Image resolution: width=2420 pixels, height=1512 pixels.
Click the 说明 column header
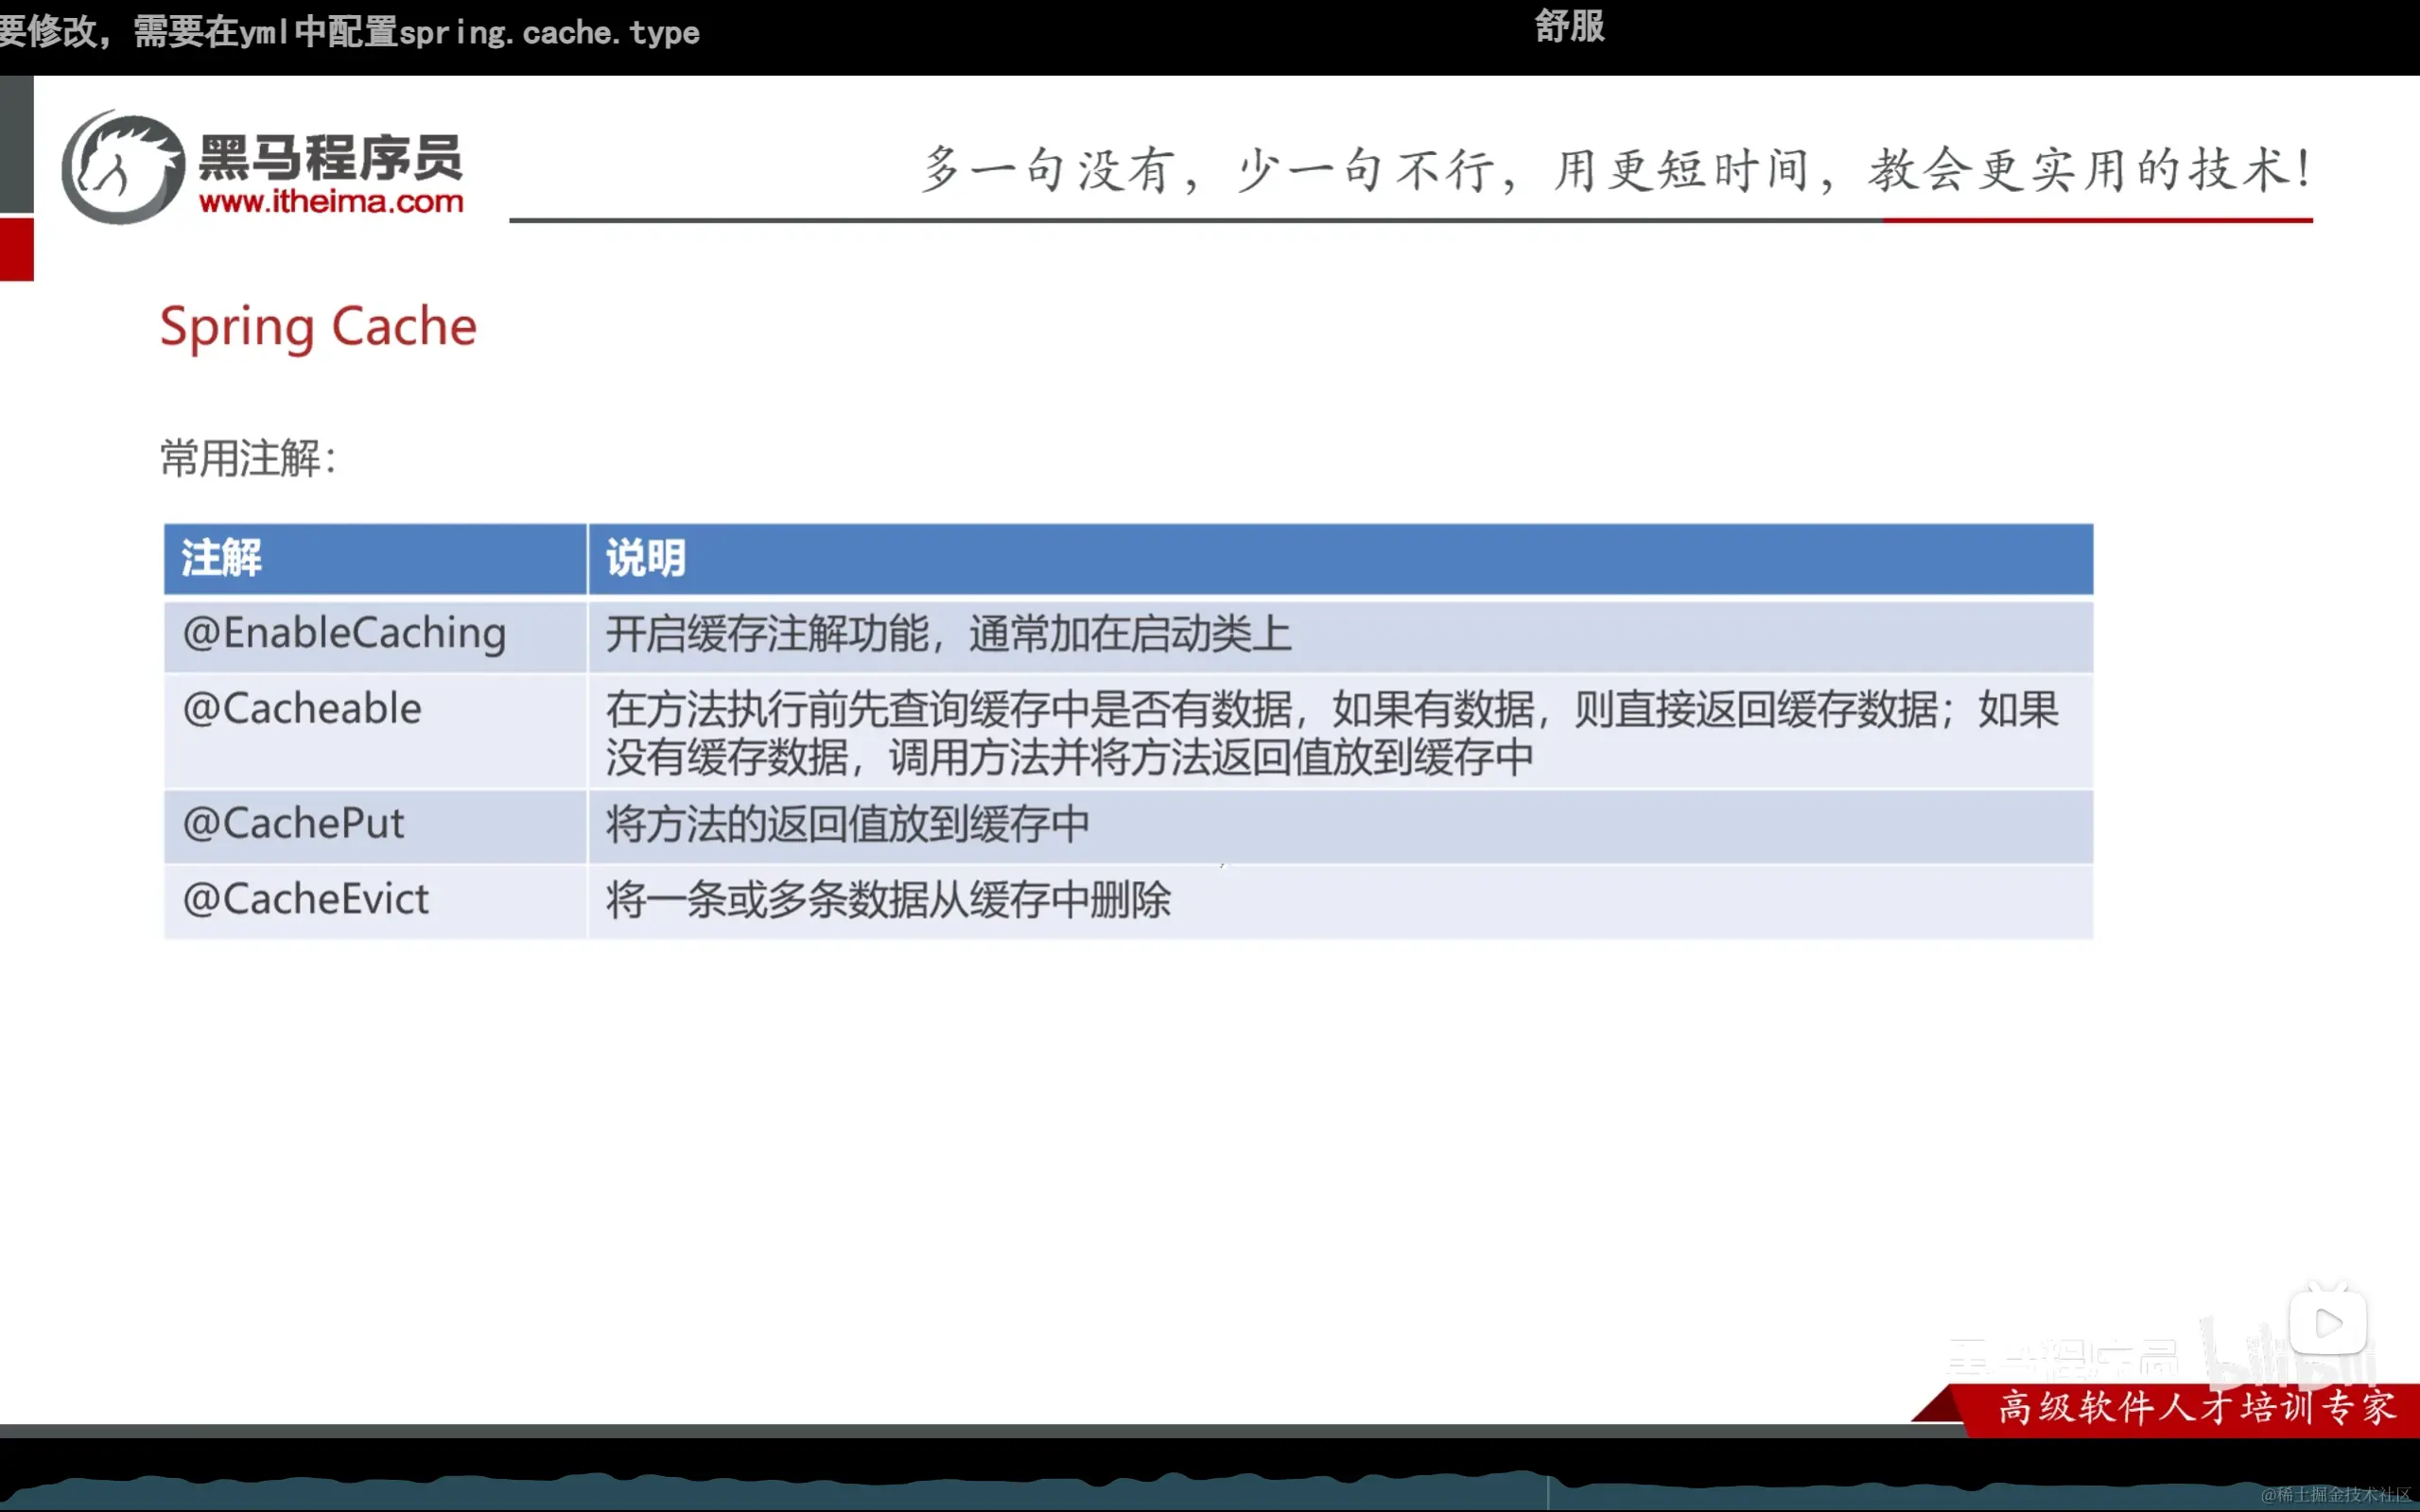pyautogui.click(x=646, y=558)
